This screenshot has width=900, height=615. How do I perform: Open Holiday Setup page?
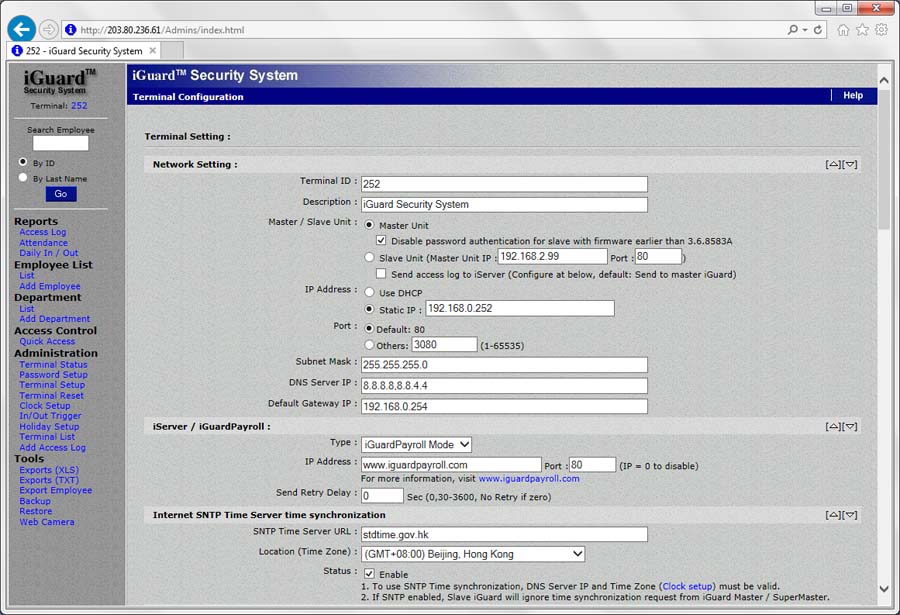click(49, 427)
